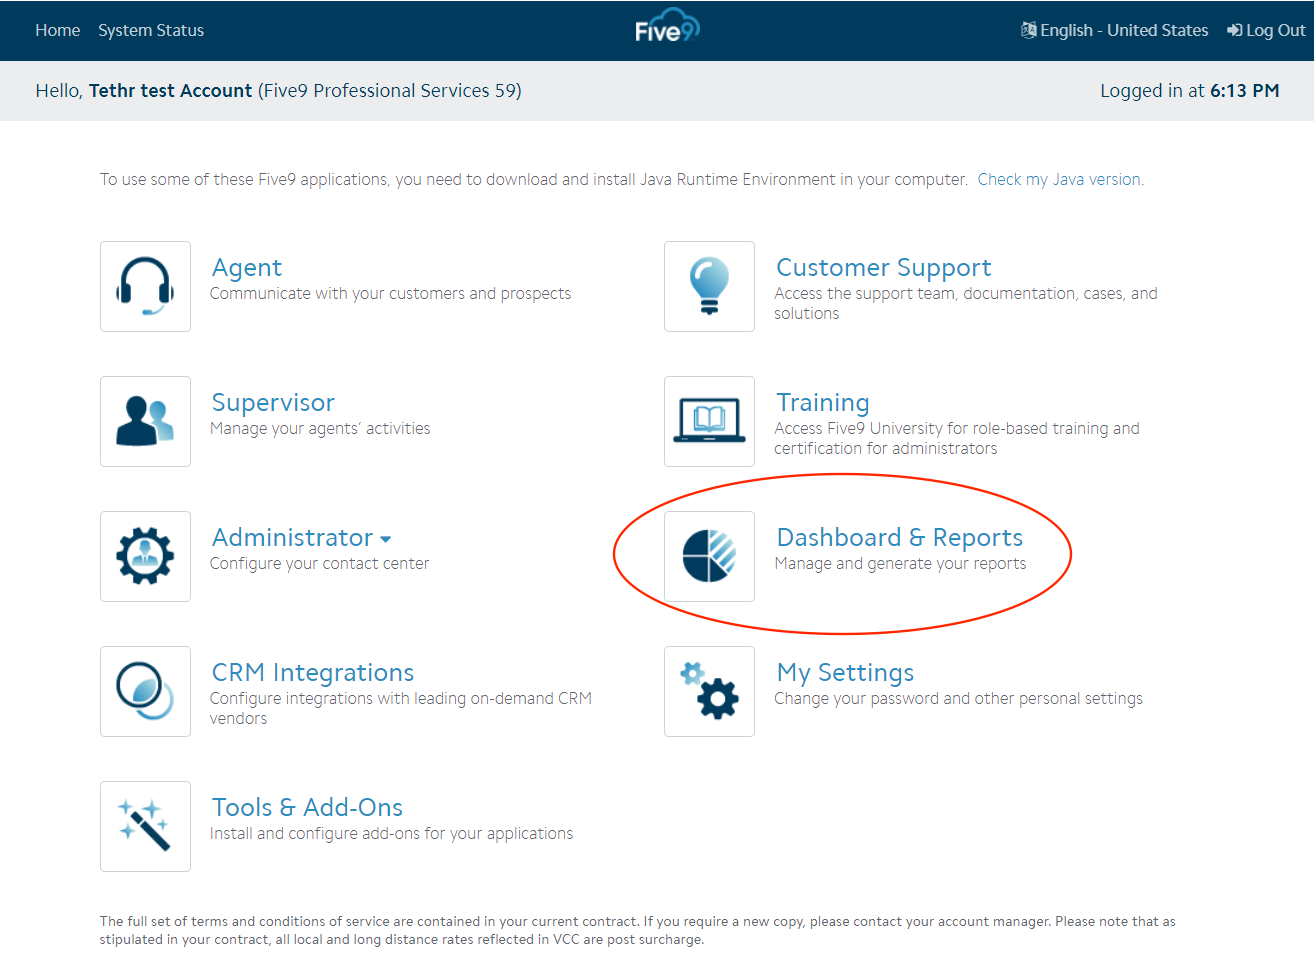Screen dimensions: 1316x974
Task: Click the Customer Support lightbulb icon
Action: click(x=709, y=286)
